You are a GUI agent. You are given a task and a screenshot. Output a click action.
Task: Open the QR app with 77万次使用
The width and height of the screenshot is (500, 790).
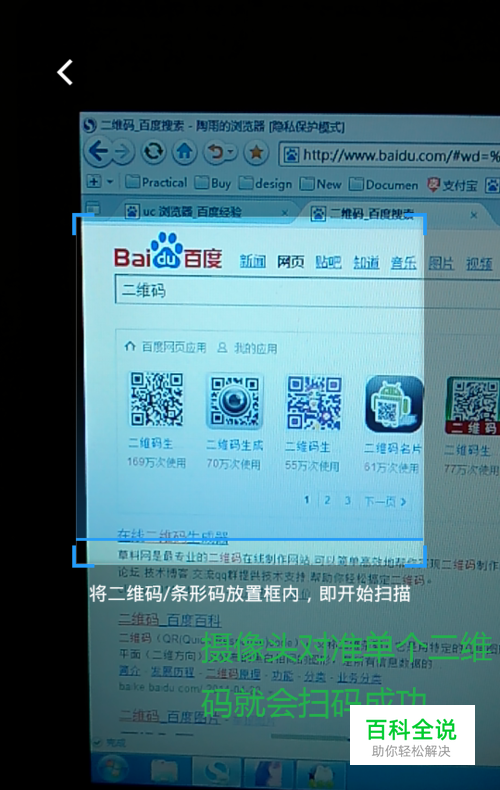coord(473,406)
